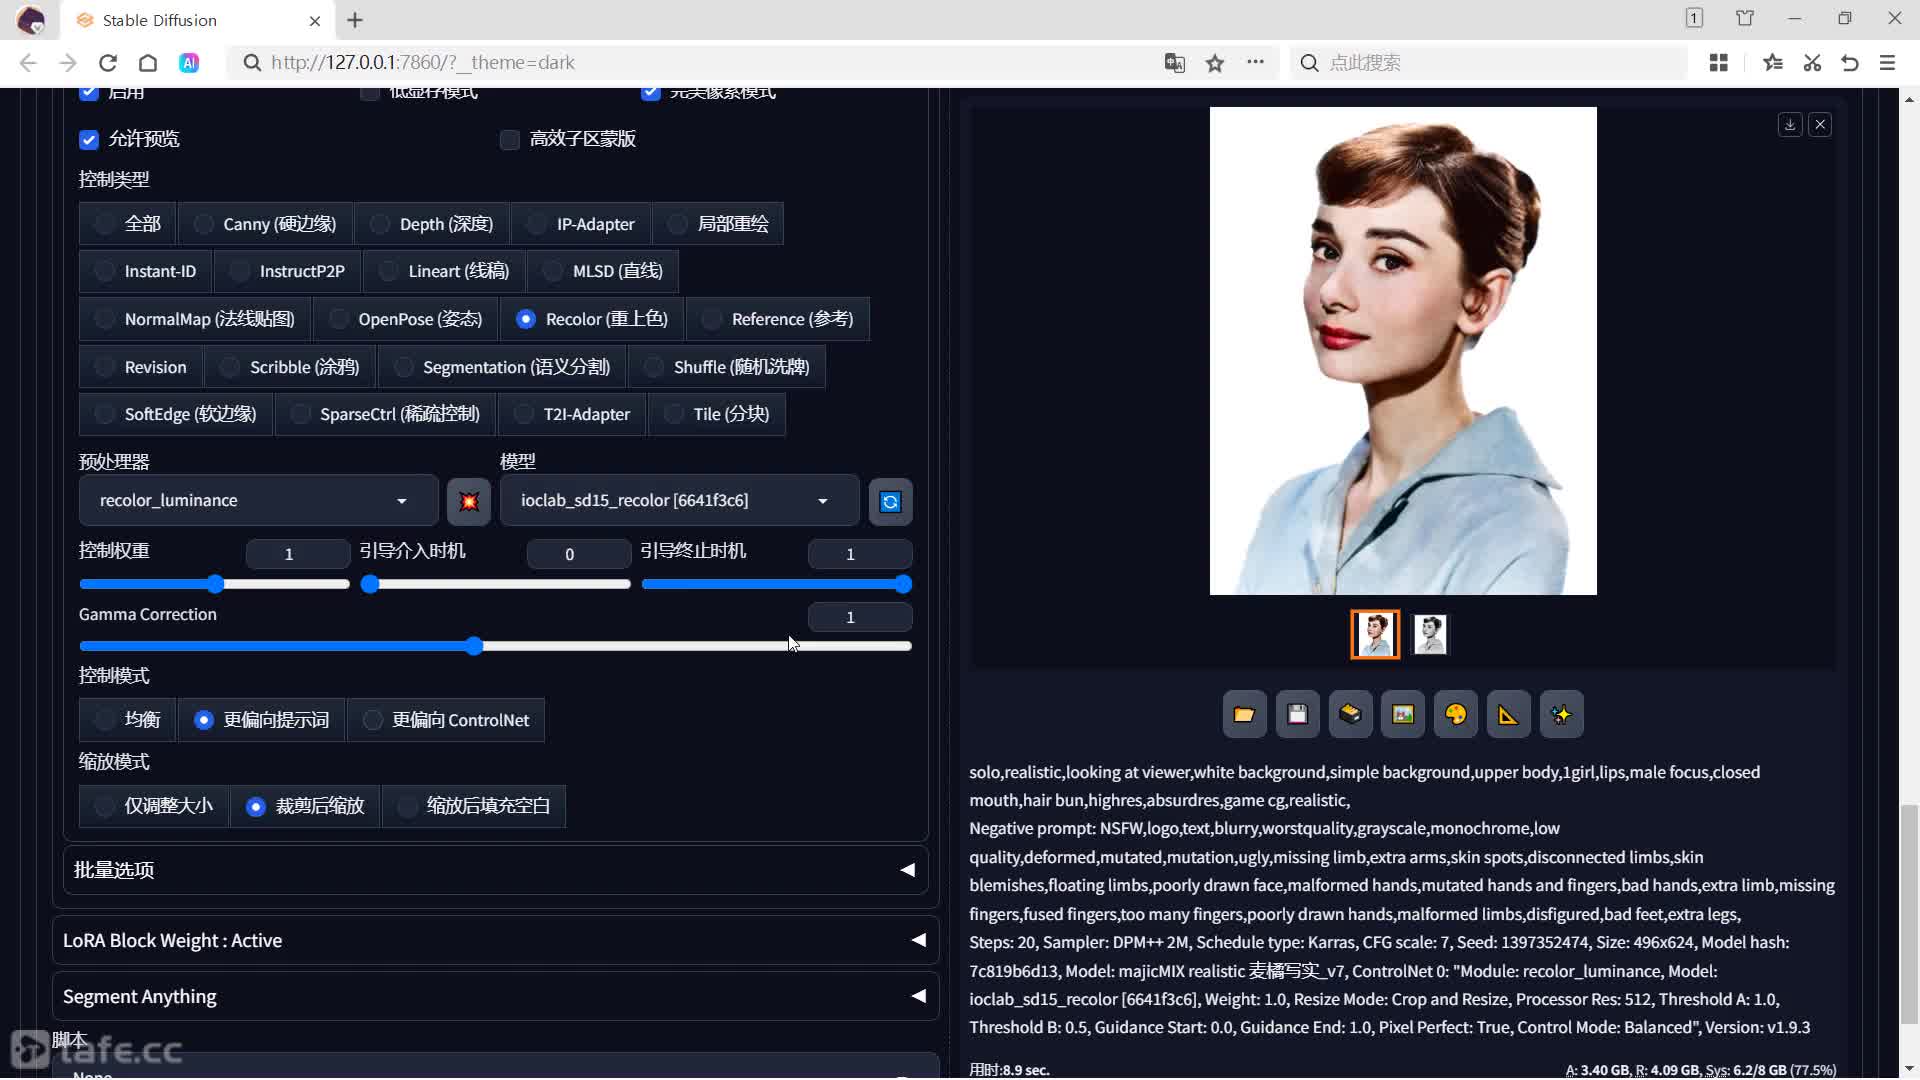The height and width of the screenshot is (1080, 1920).
Task: Select the grayscale preprocessor thumbnail
Action: [1430, 634]
